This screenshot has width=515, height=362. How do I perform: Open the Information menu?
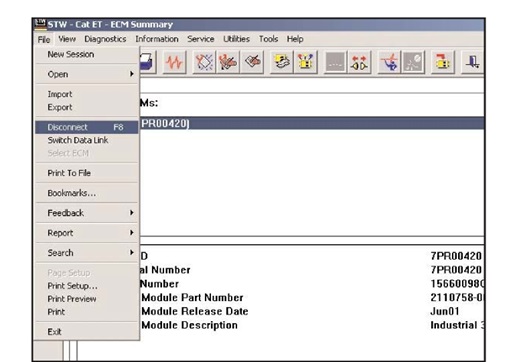157,39
